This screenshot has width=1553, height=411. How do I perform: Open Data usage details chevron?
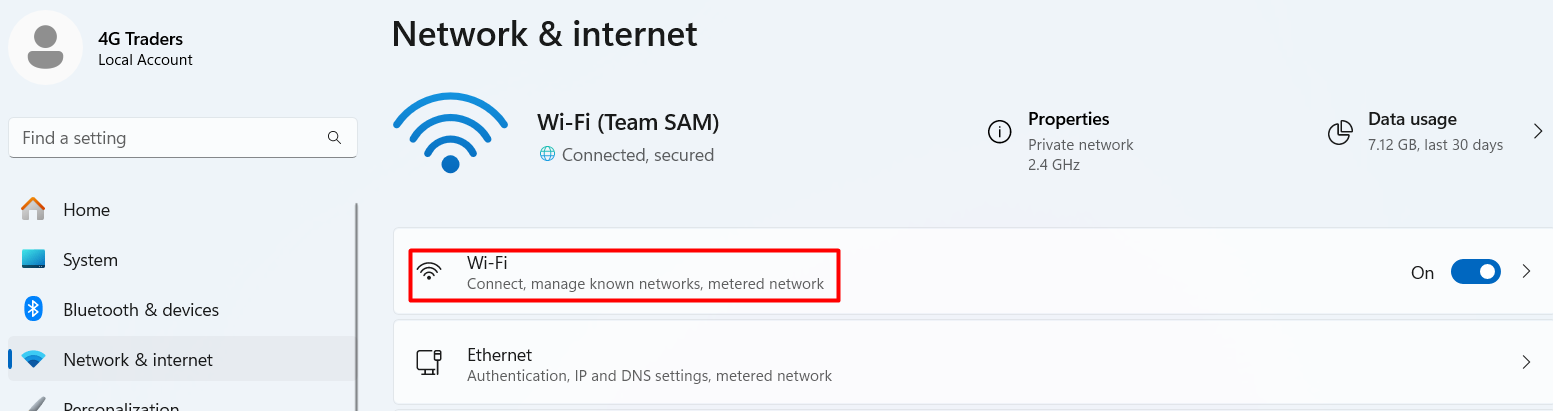[1538, 131]
